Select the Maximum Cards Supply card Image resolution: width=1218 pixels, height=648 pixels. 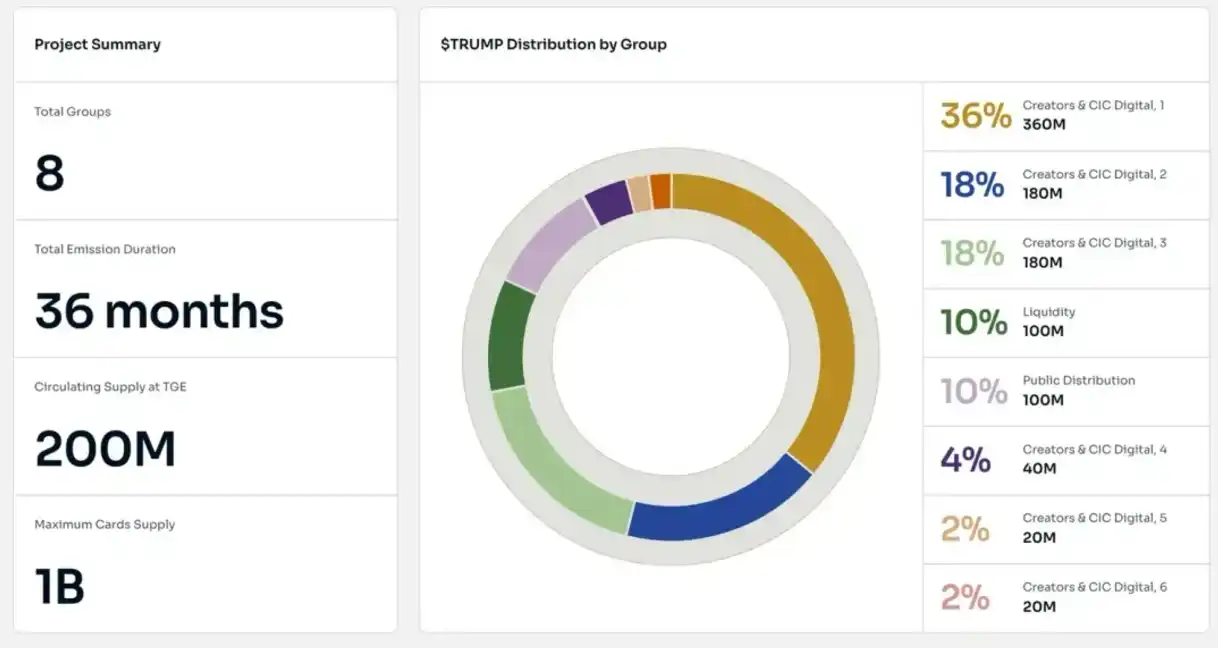point(205,564)
